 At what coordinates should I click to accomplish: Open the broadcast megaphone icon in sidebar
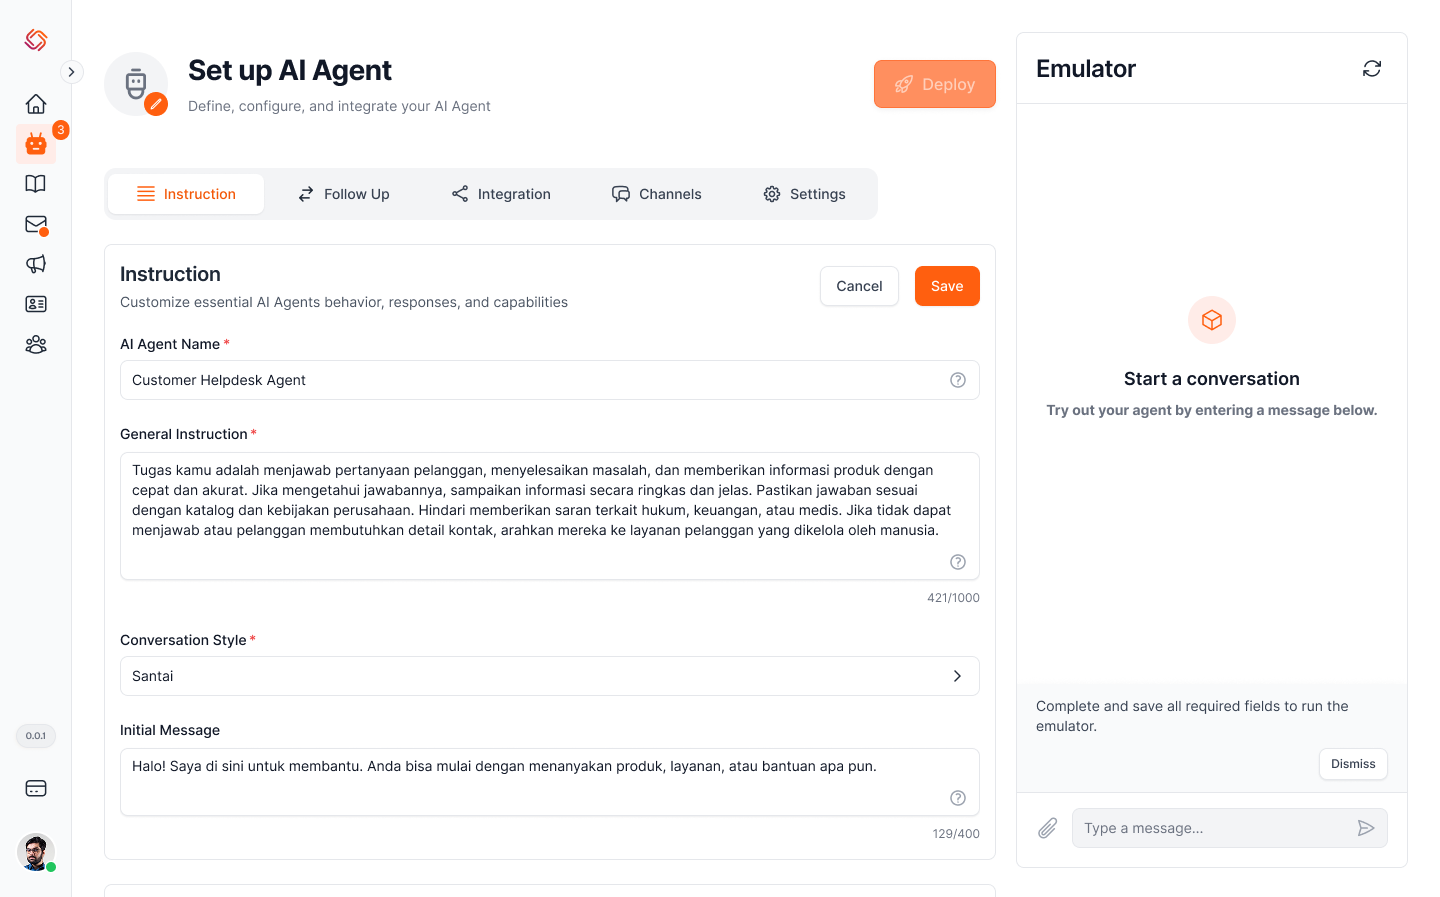pyautogui.click(x=36, y=264)
